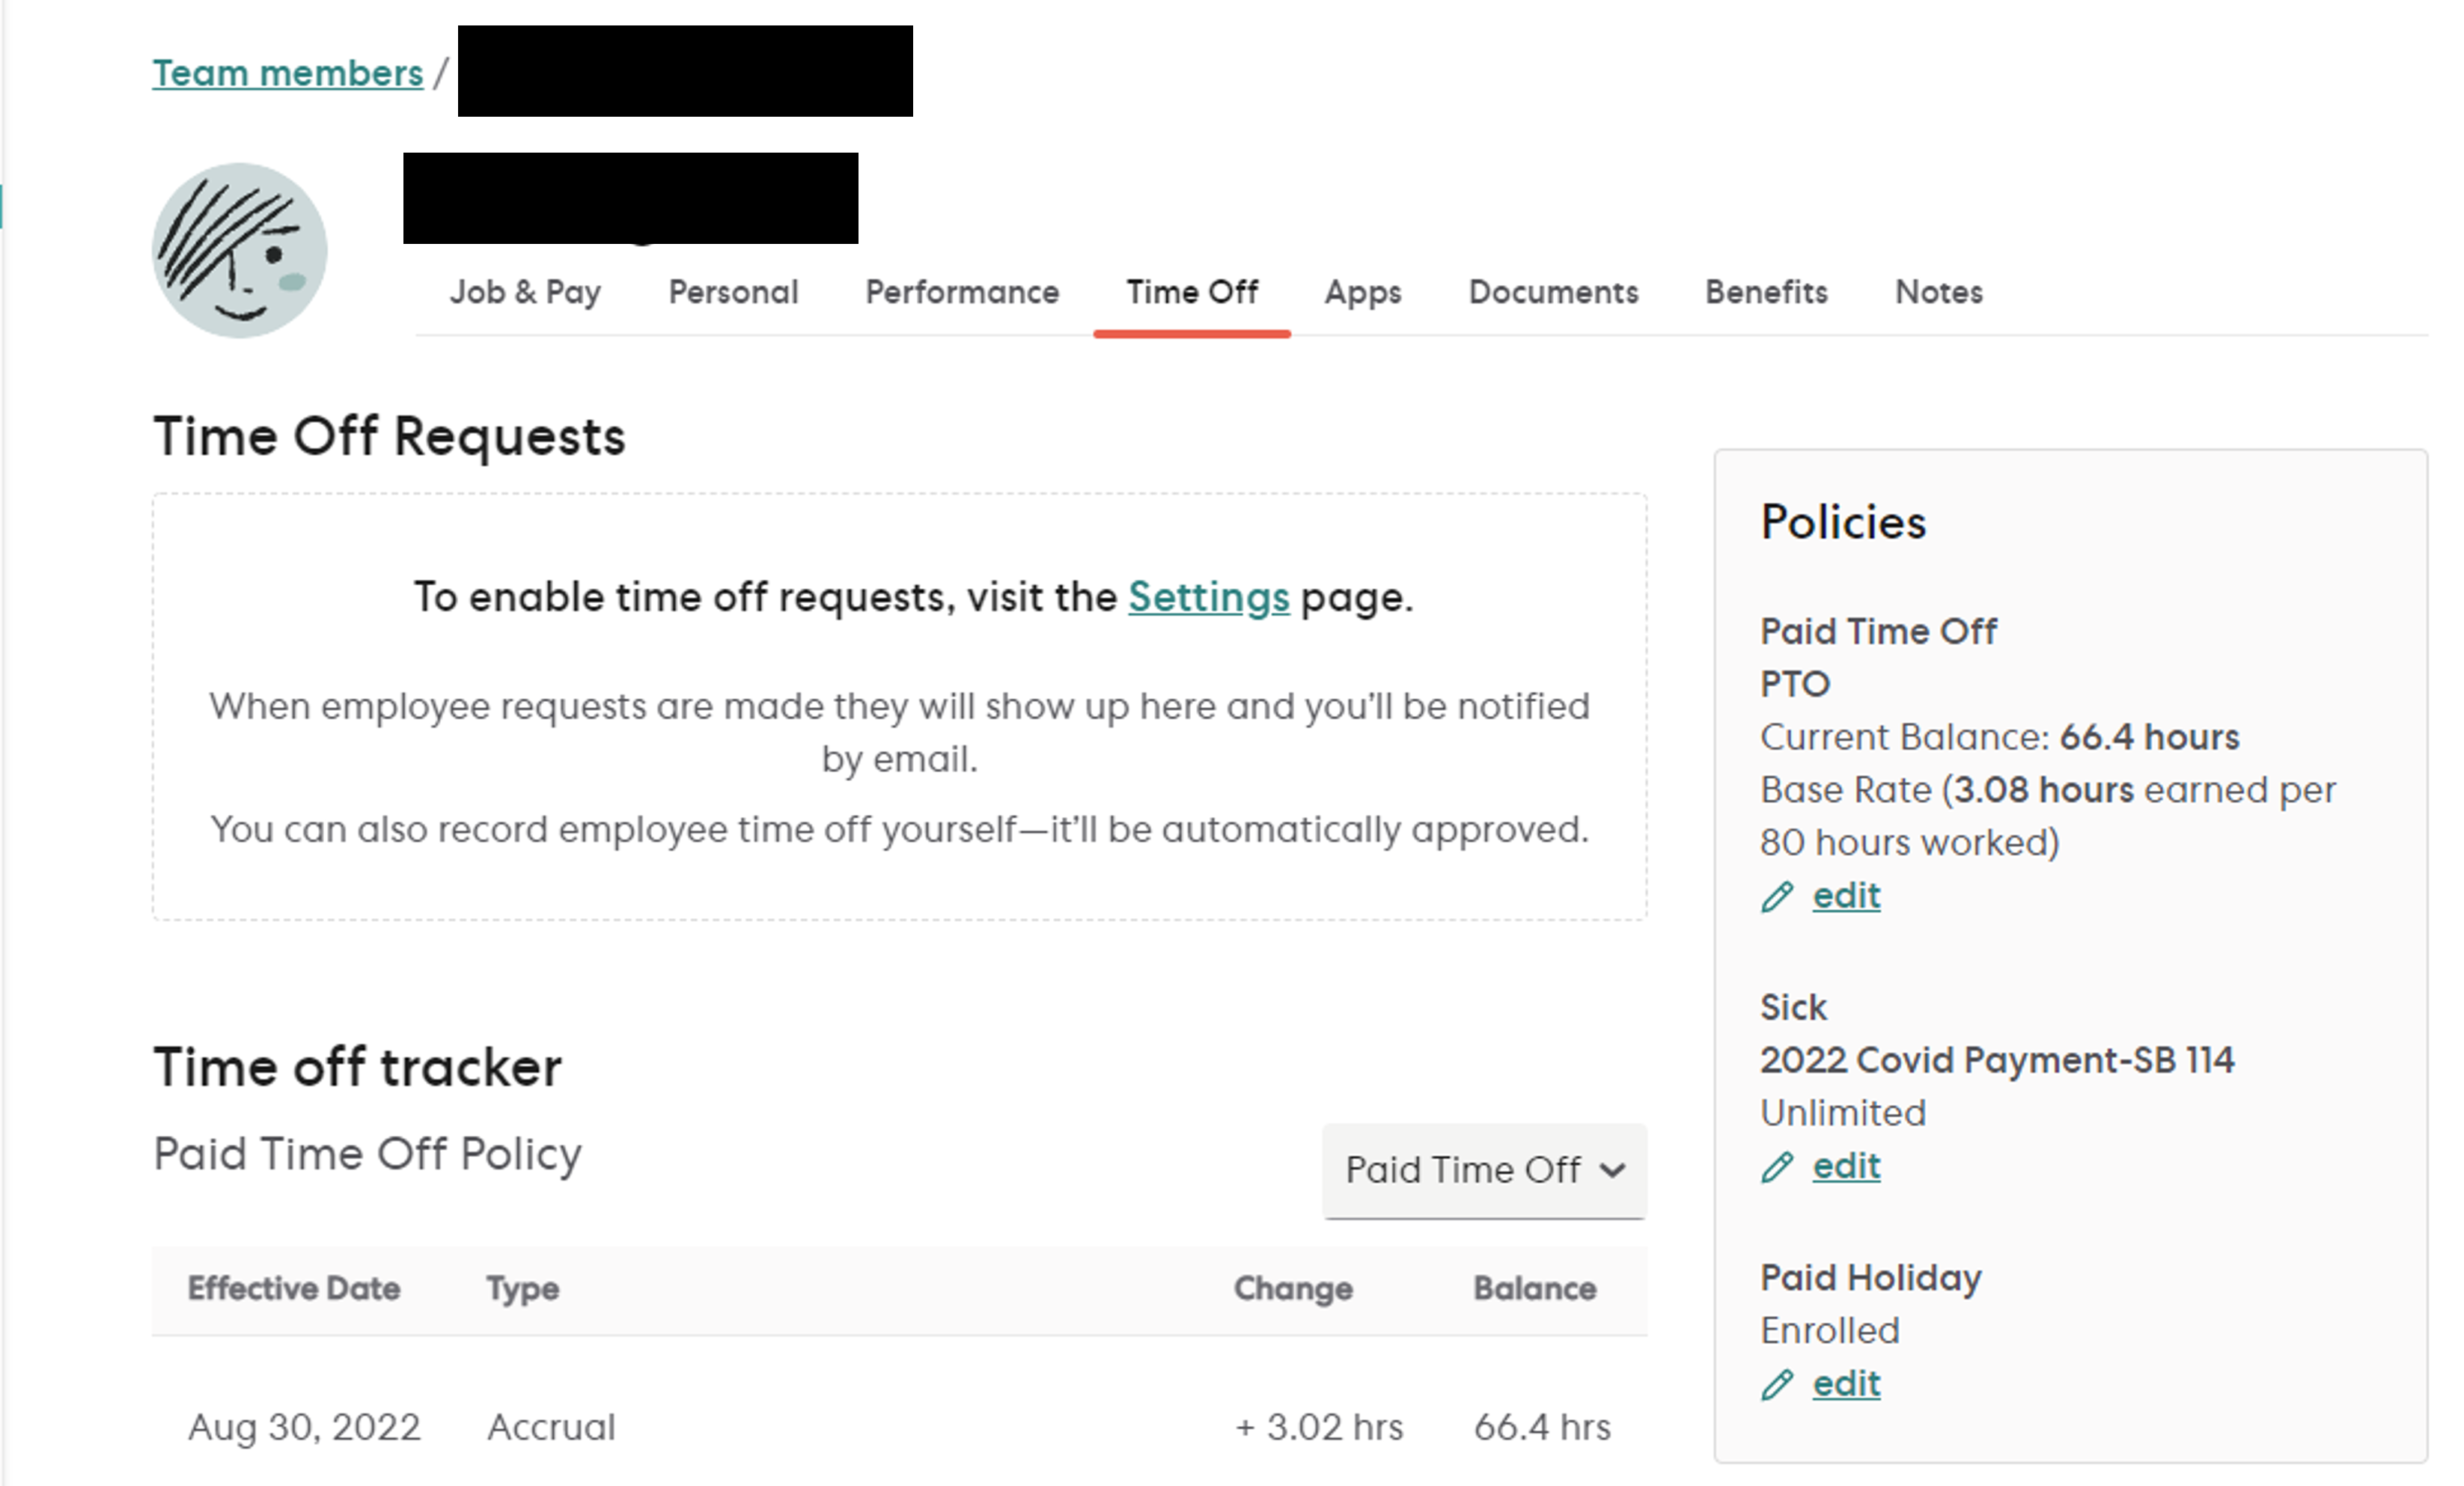Click the pencil icon next to PTO edit
Image resolution: width=2464 pixels, height=1486 pixels.
click(1778, 896)
